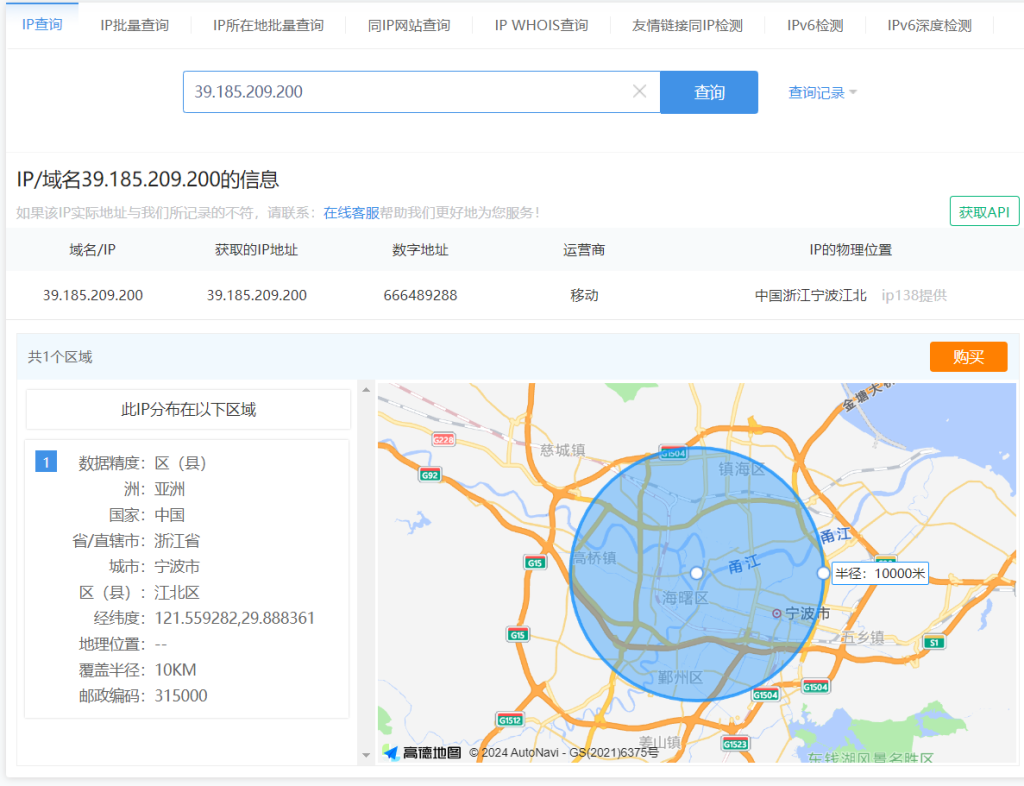Open the IPv6检测 tab
The height and width of the screenshot is (786, 1024).
pos(814,25)
